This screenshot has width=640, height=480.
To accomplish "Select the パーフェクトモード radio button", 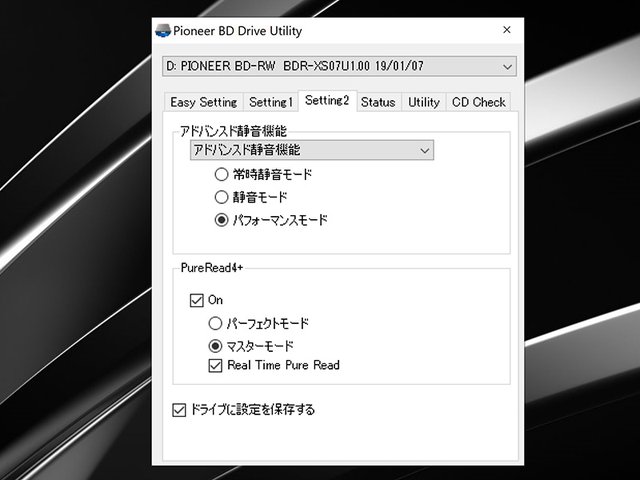I will [x=215, y=324].
